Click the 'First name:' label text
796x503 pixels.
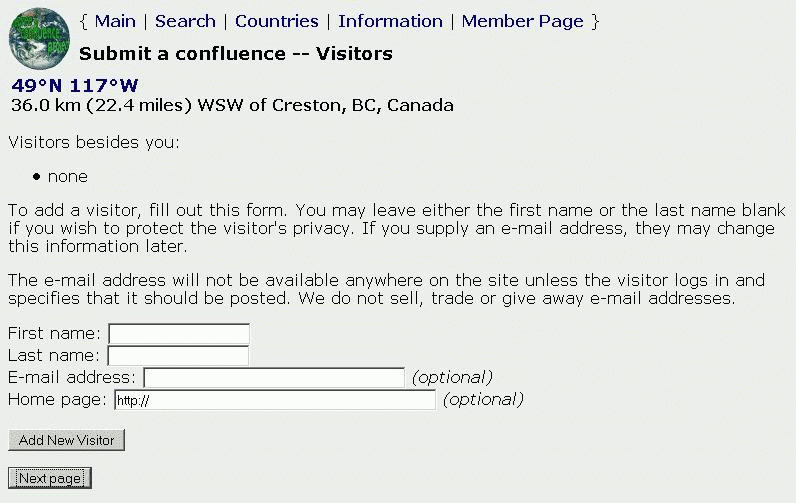(54, 333)
